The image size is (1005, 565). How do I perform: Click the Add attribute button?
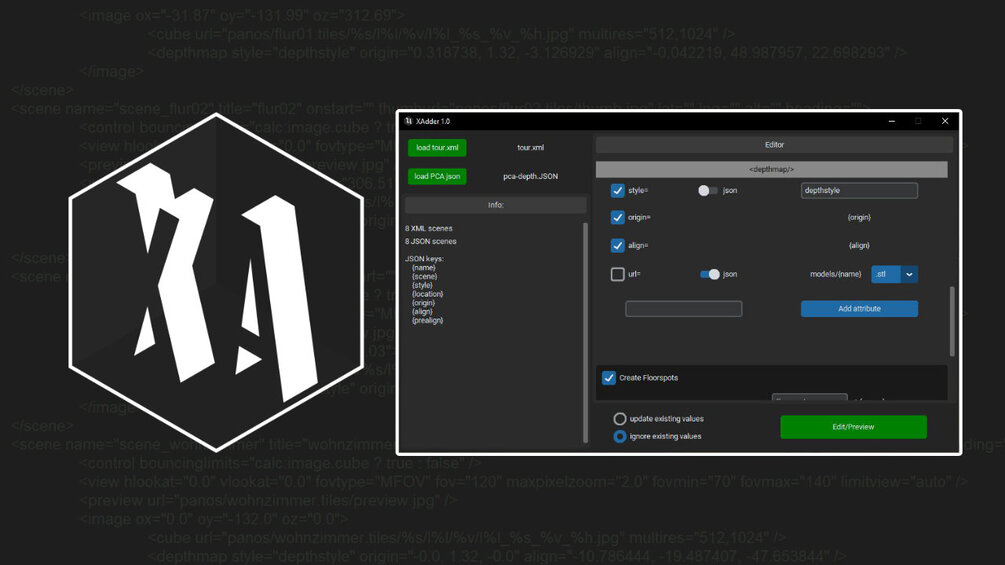pyautogui.click(x=859, y=309)
